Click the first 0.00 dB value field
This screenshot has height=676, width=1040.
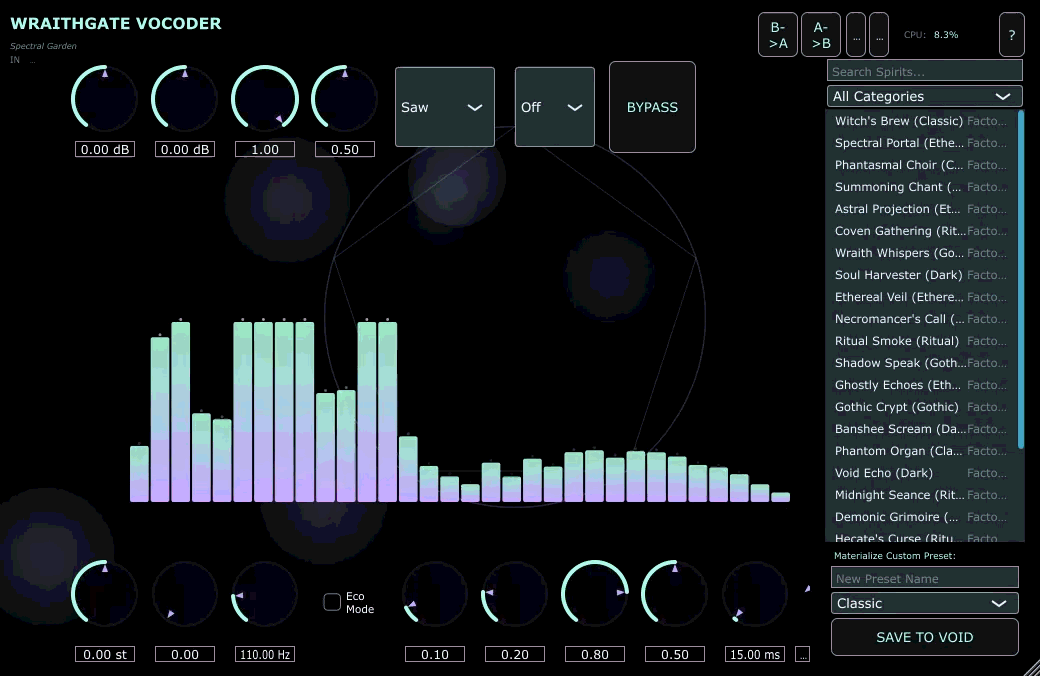pos(105,149)
